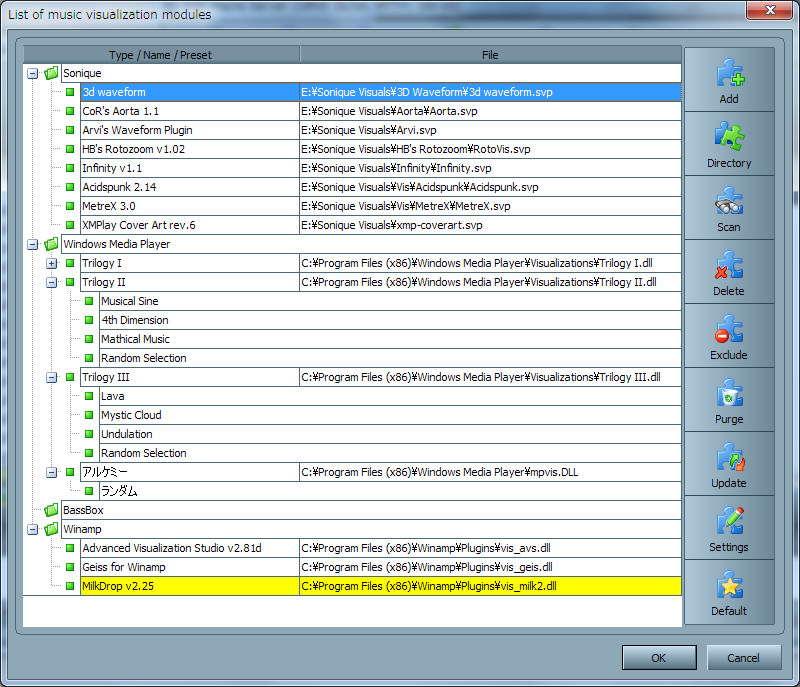Click the Cancel button

pos(743,657)
